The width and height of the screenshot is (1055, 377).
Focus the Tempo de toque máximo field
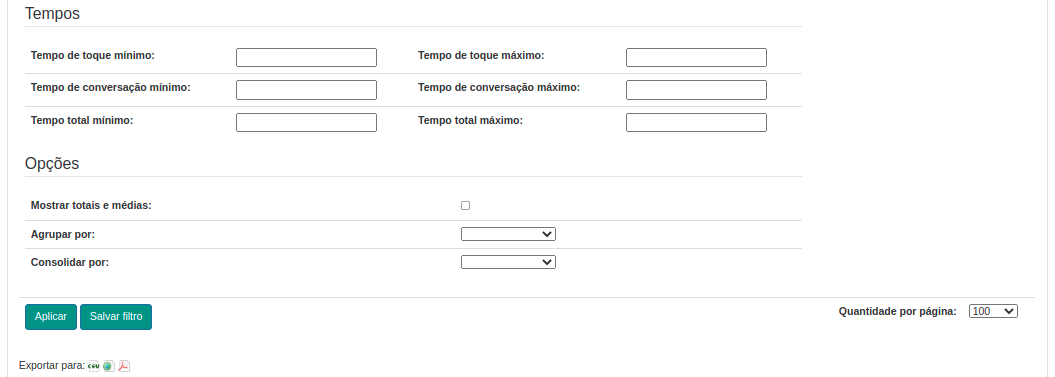click(696, 57)
